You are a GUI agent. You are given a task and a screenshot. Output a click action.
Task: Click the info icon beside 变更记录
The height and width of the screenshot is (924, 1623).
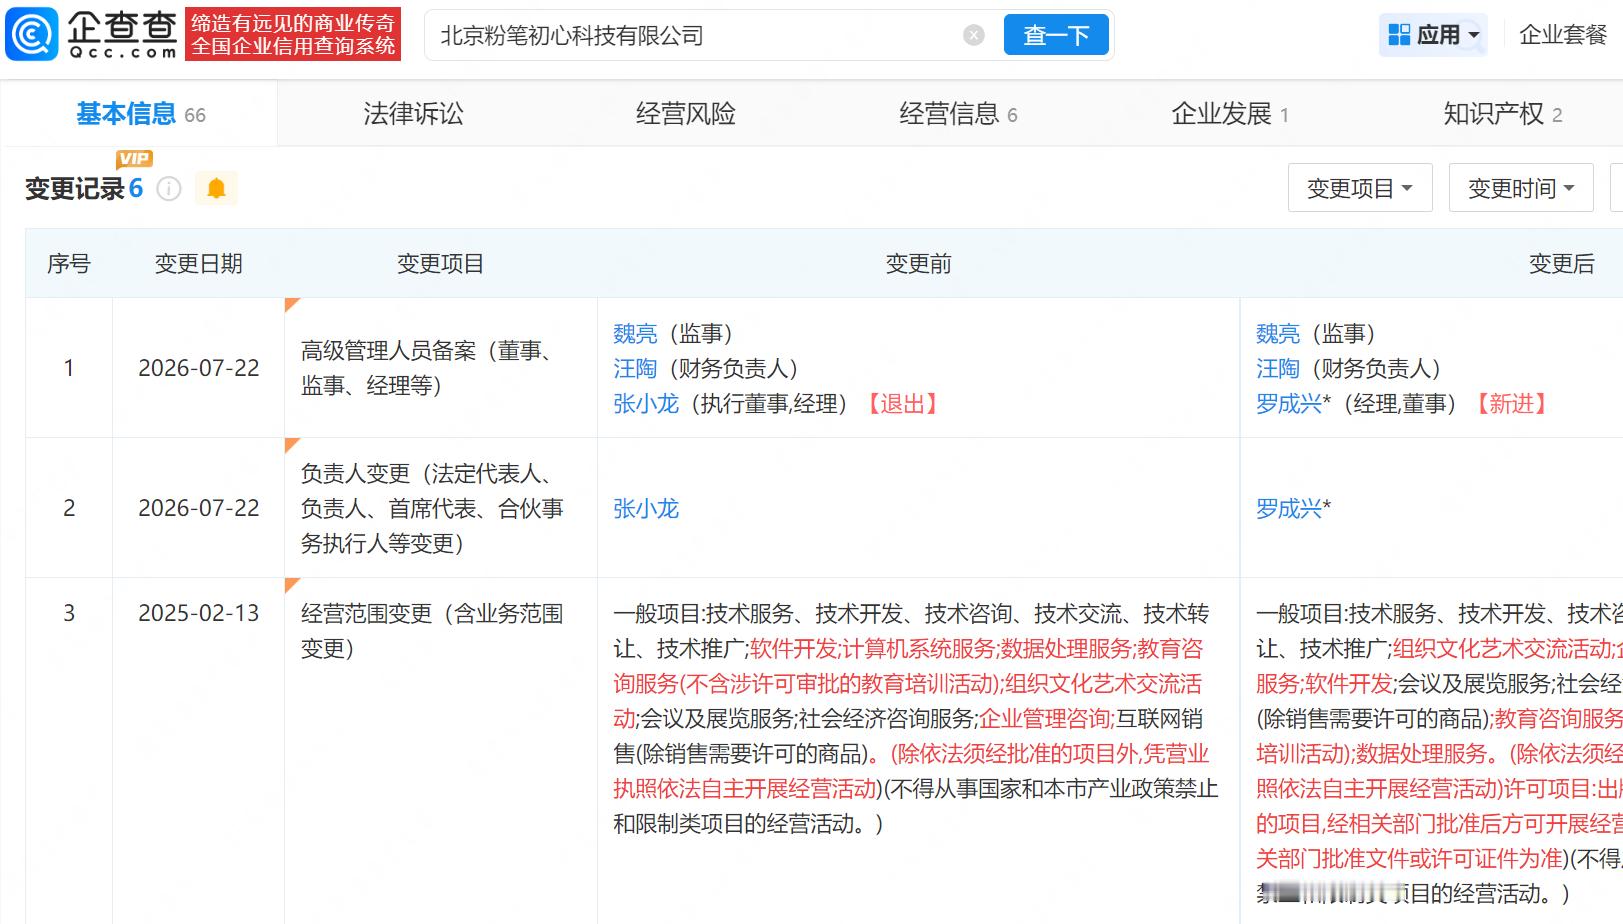tap(169, 188)
